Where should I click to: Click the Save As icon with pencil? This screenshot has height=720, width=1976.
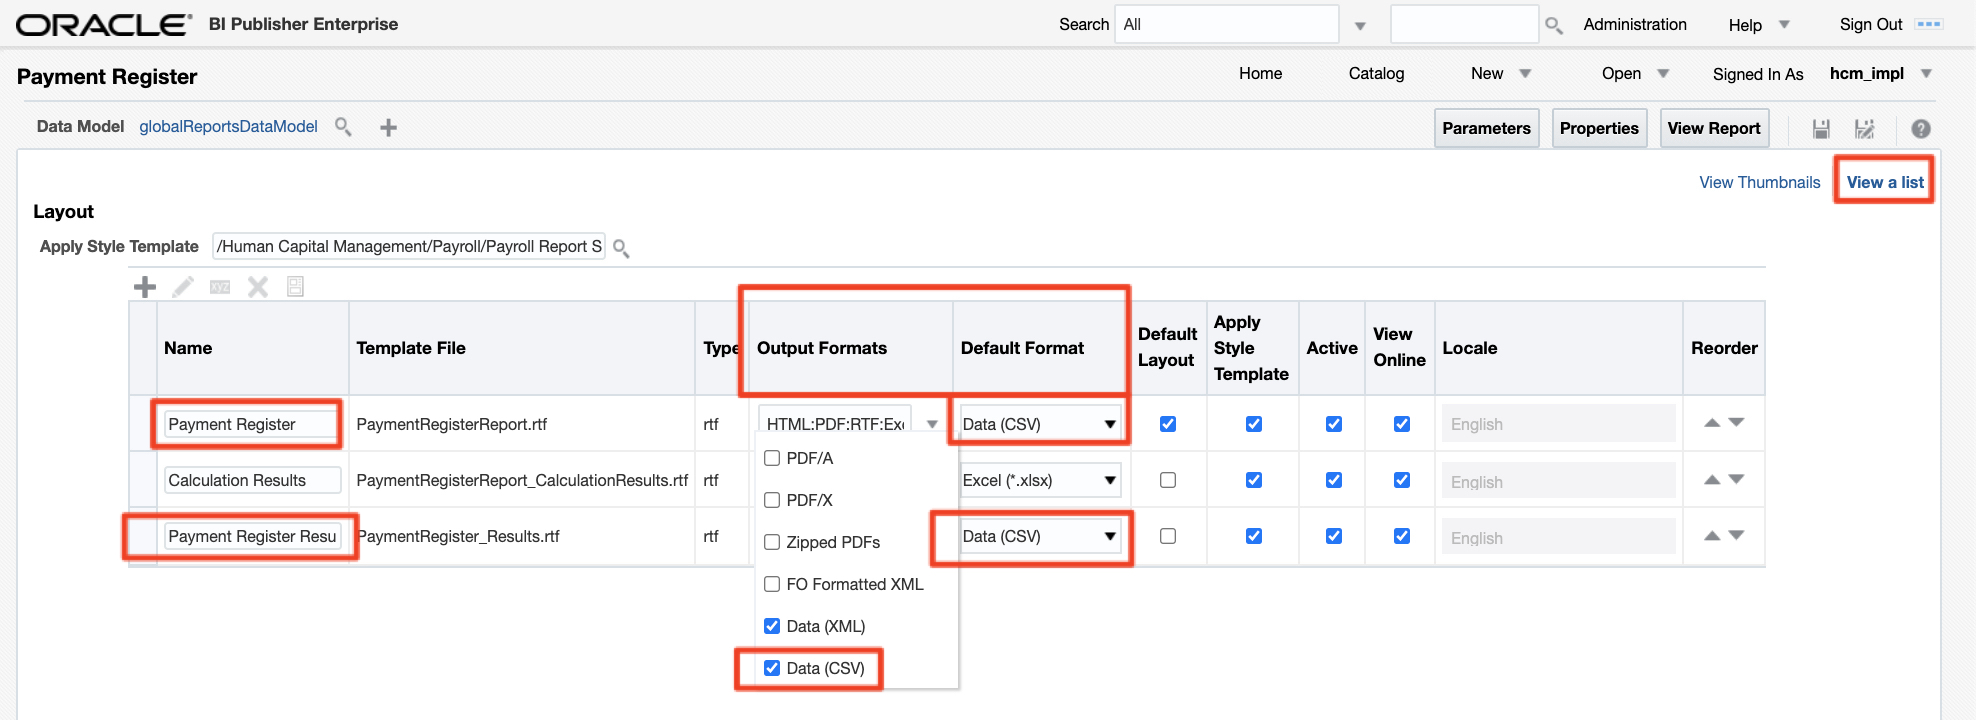[x=1864, y=129]
